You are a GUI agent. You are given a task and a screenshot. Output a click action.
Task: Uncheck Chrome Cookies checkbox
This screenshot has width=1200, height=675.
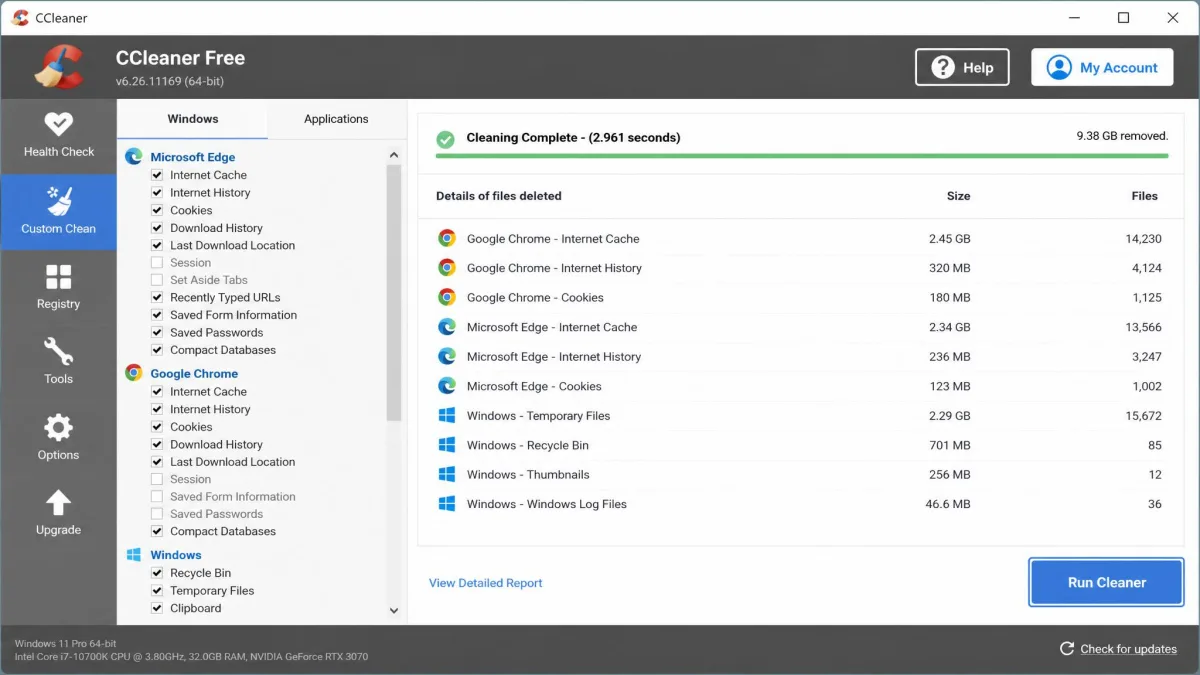coord(157,427)
